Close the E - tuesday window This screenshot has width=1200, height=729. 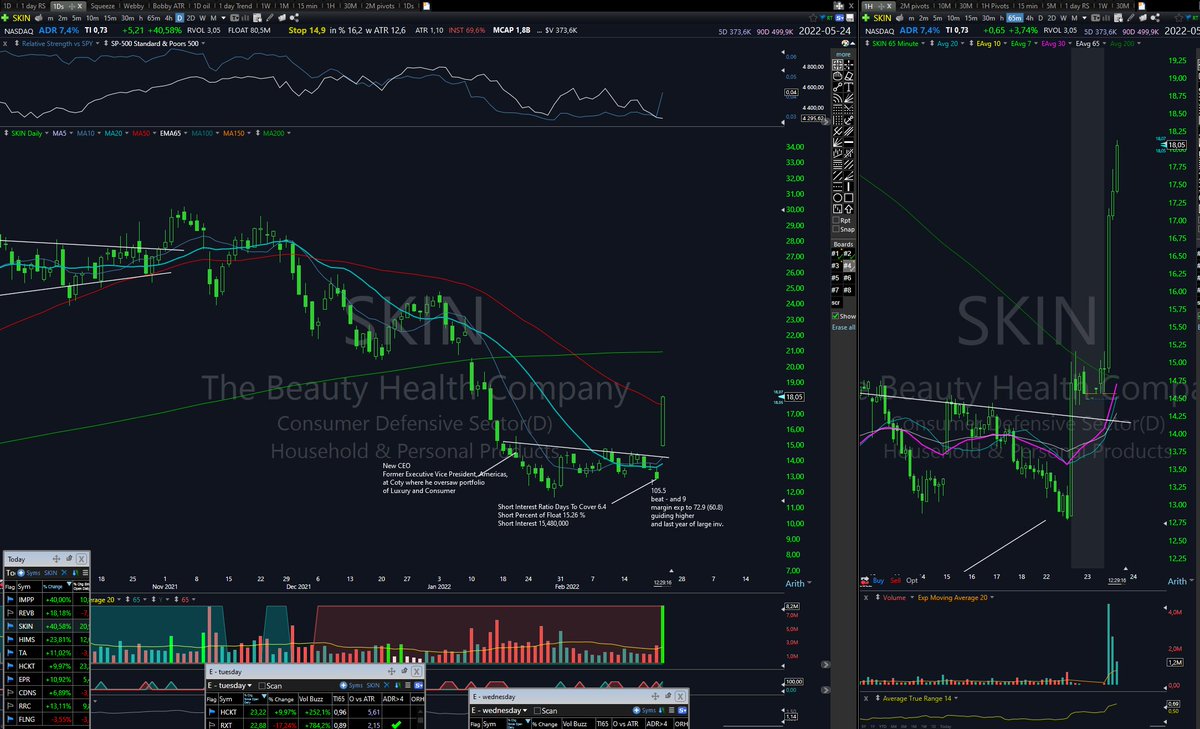pyautogui.click(x=416, y=671)
